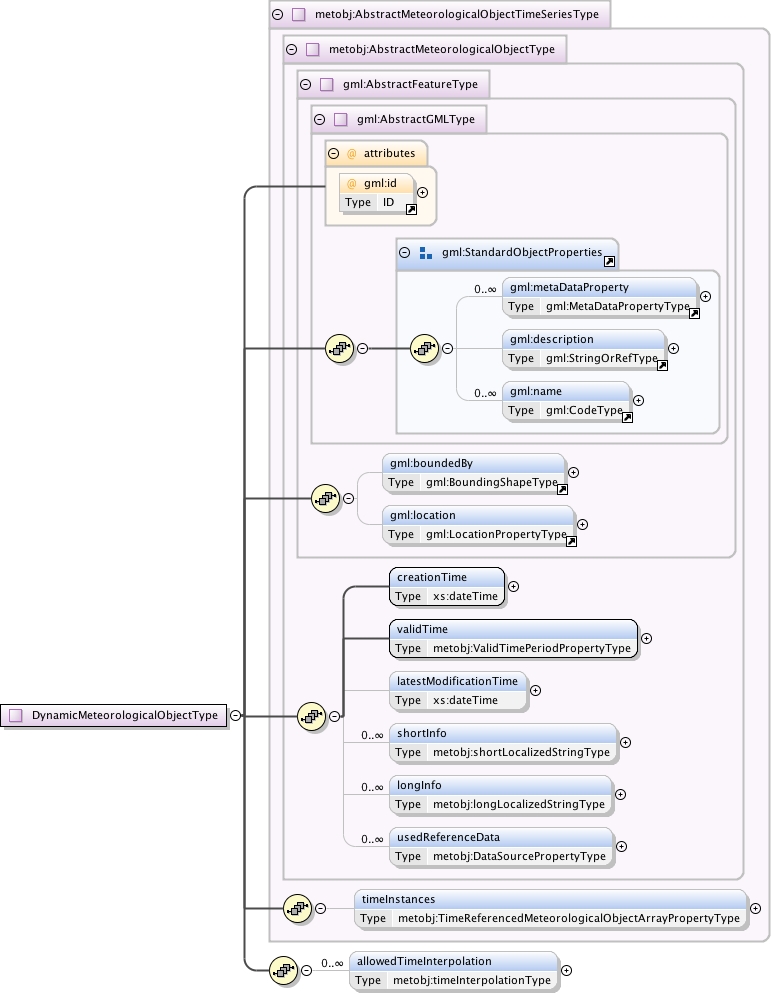Screen dimensions: 771x995
Task: Select the creationTime element box
Action: [447, 586]
